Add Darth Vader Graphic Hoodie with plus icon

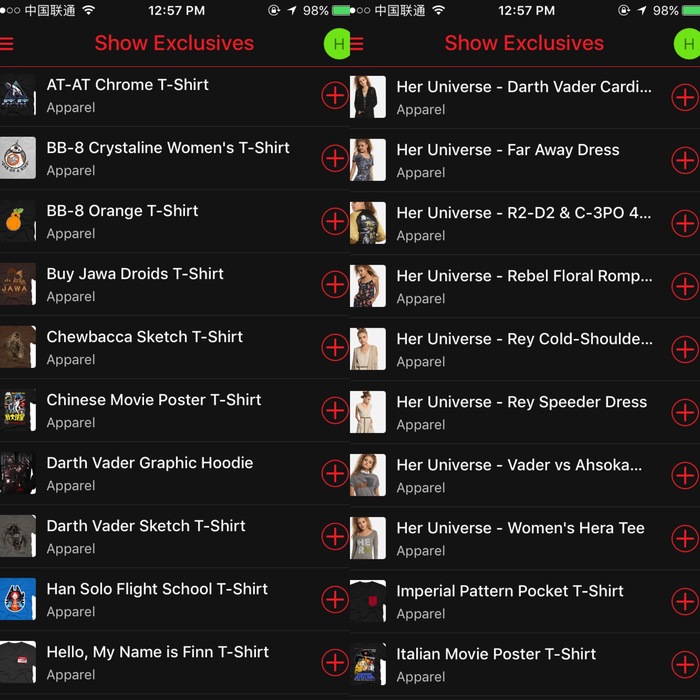click(335, 473)
